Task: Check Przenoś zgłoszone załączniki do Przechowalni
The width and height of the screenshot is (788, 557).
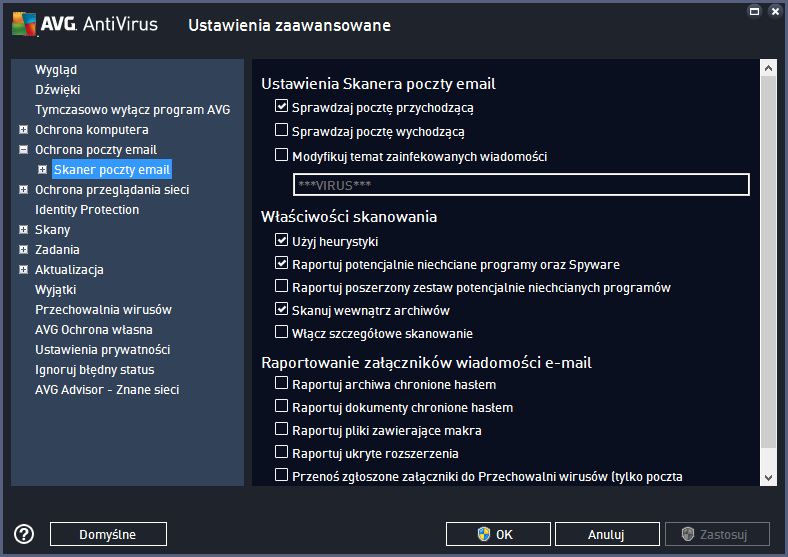Action: tap(281, 476)
